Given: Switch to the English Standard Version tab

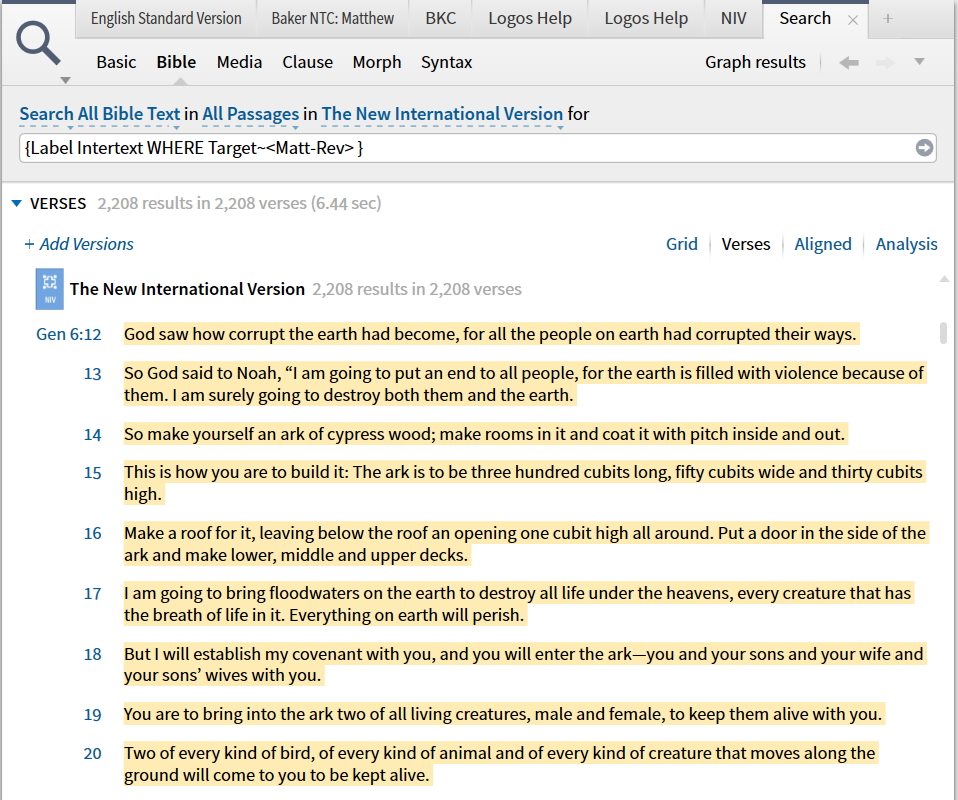Looking at the screenshot, I should click(x=166, y=19).
